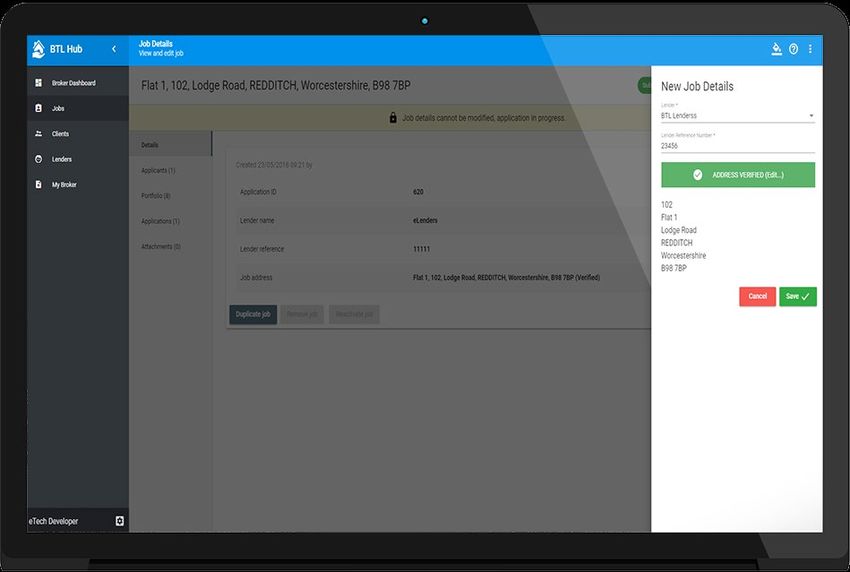This screenshot has height=572, width=850.
Task: Click the ADDRESS VERIFIED (Edit...) button
Action: click(738, 175)
